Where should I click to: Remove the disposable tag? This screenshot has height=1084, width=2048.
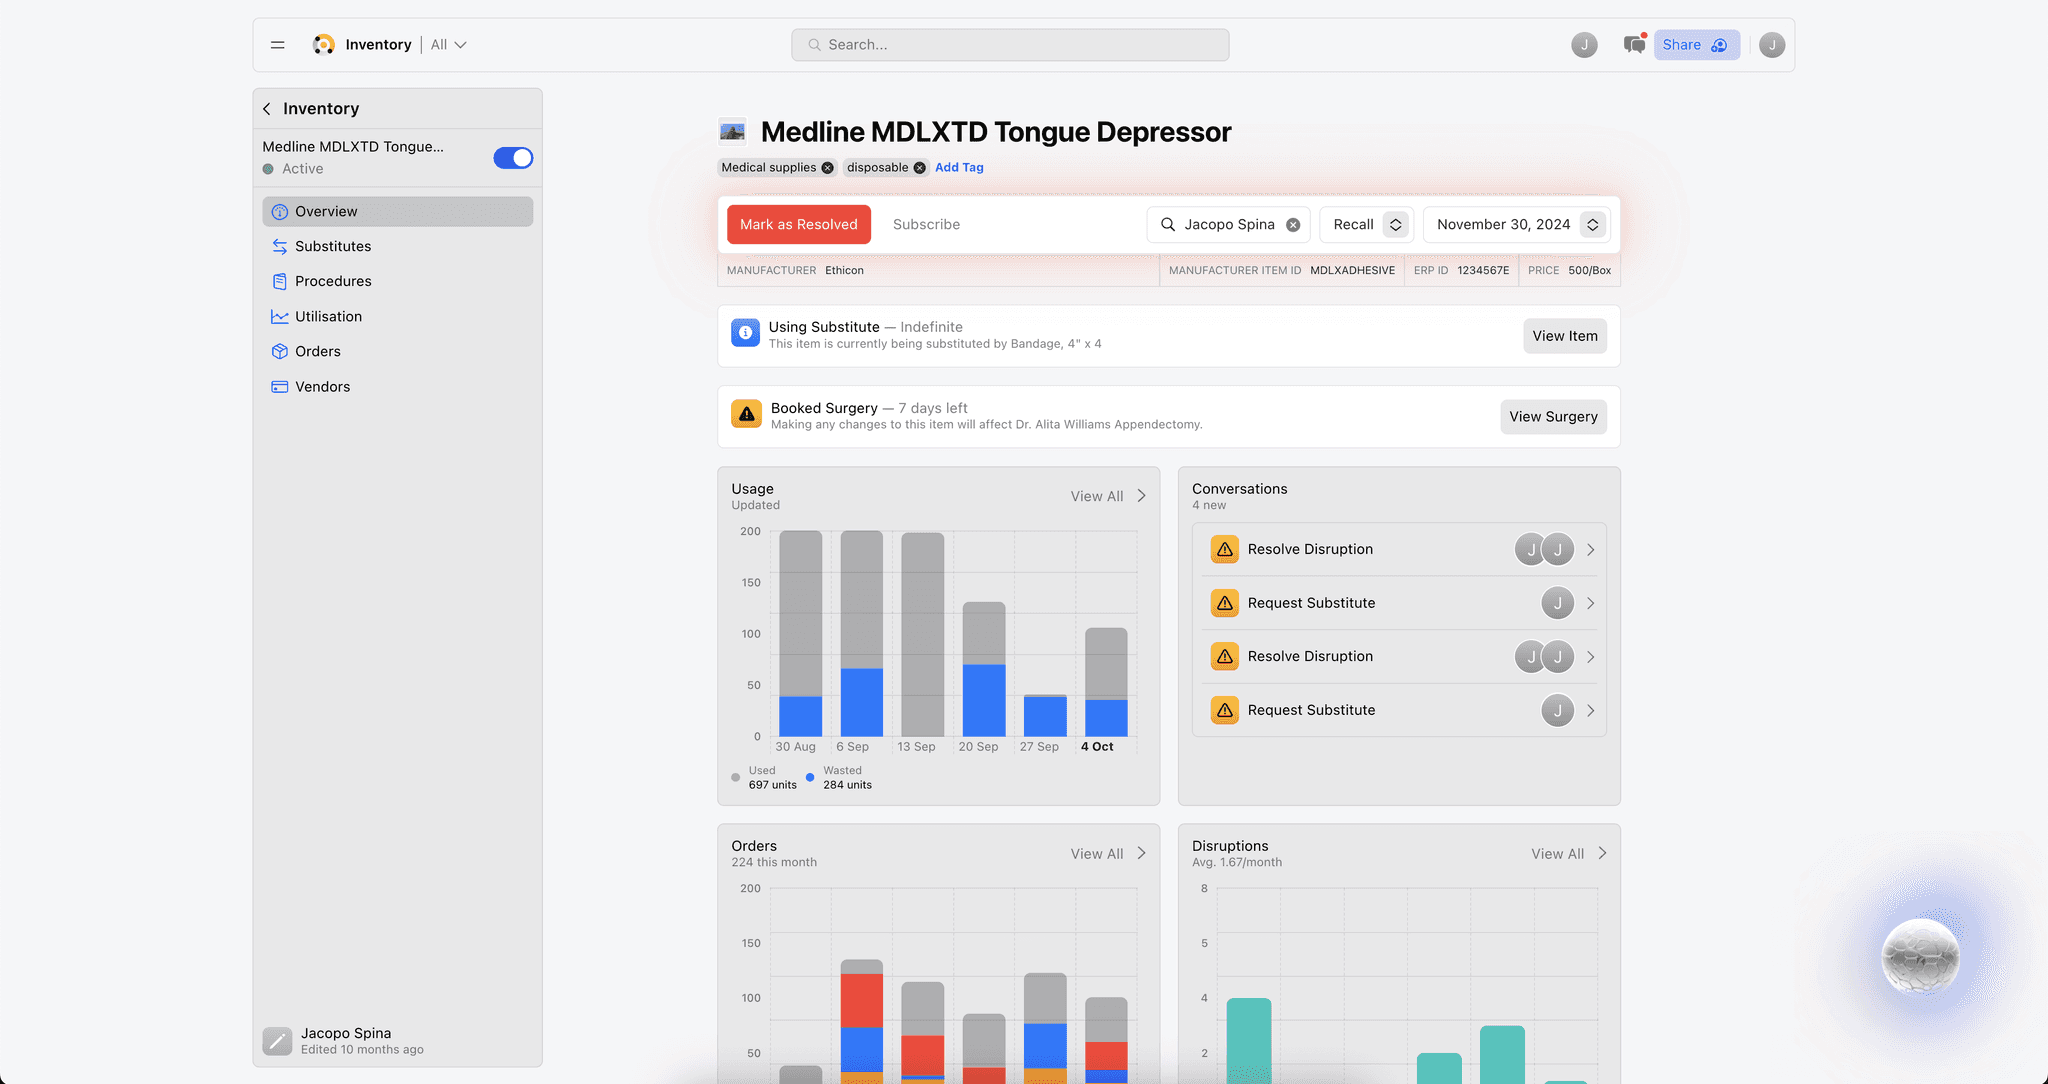pos(920,168)
